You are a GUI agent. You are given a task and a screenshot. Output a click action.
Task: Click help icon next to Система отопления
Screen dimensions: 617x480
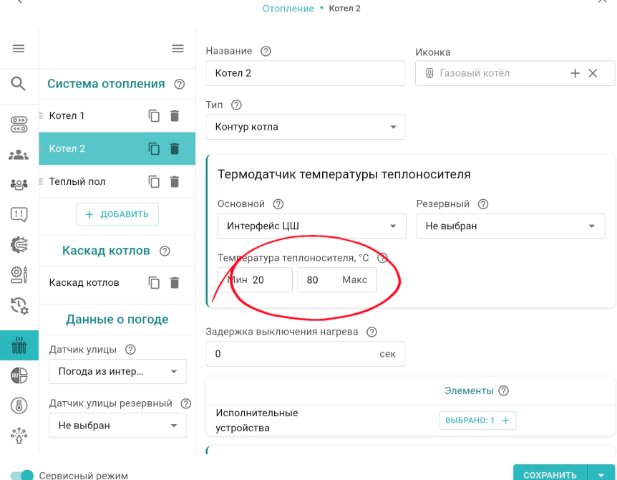coord(179,85)
